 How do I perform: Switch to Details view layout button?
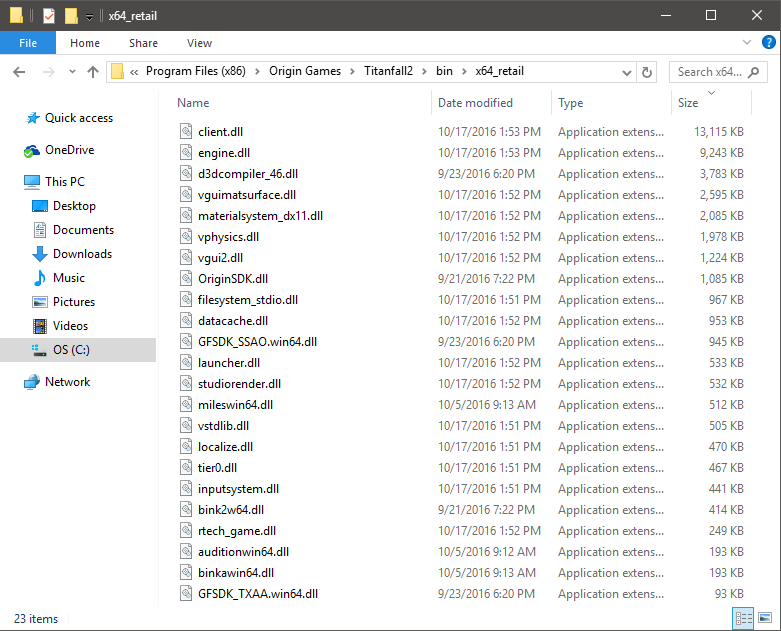[x=743, y=619]
